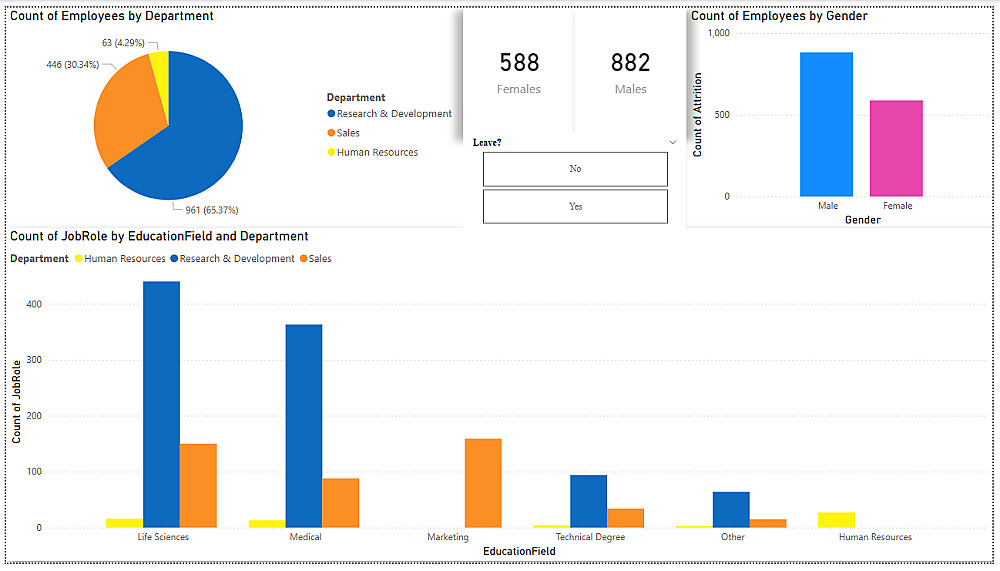Click the Marketing Sales orange bar
Screen dimensions: 1000x571
click(483, 483)
